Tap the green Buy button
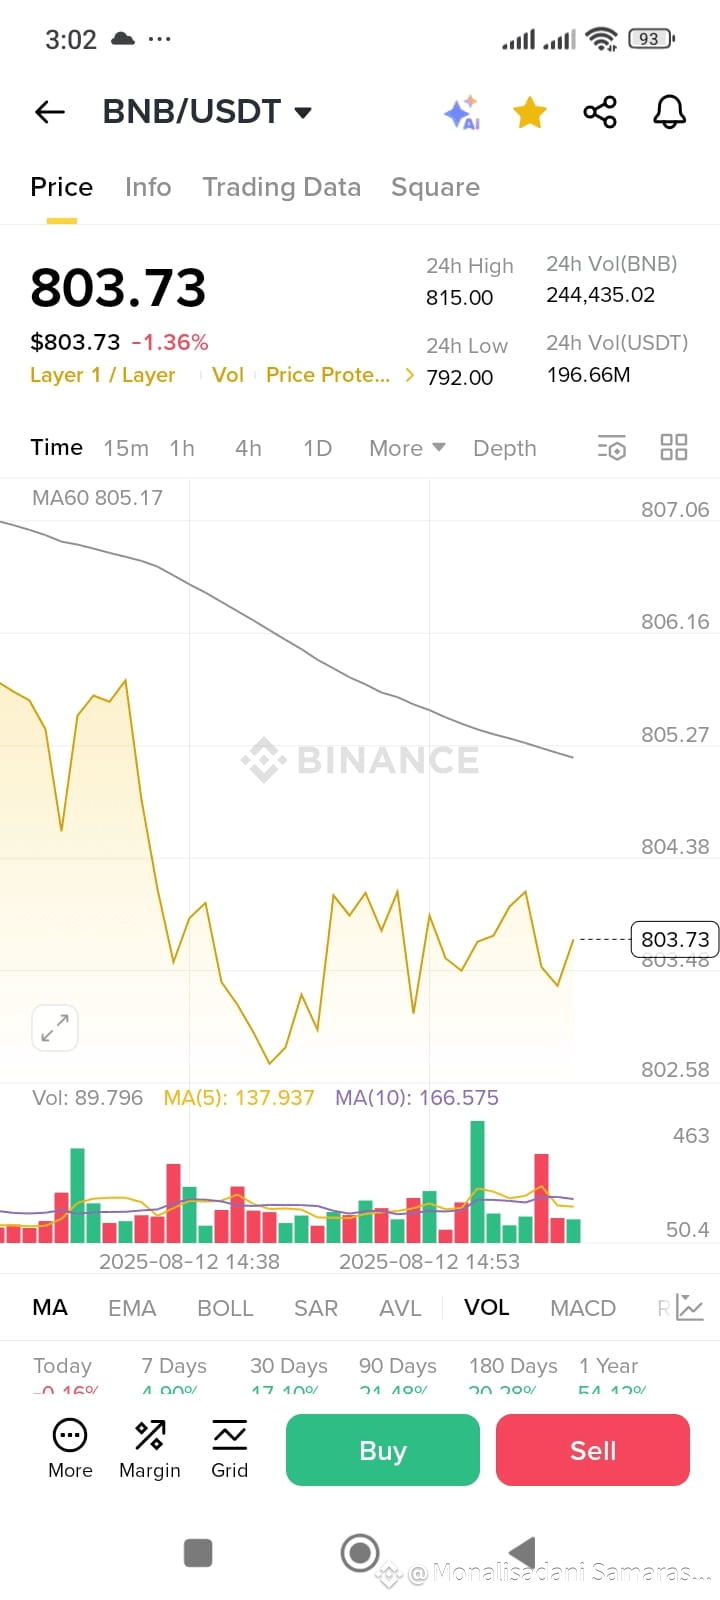The image size is (720, 1600). pyautogui.click(x=383, y=1450)
